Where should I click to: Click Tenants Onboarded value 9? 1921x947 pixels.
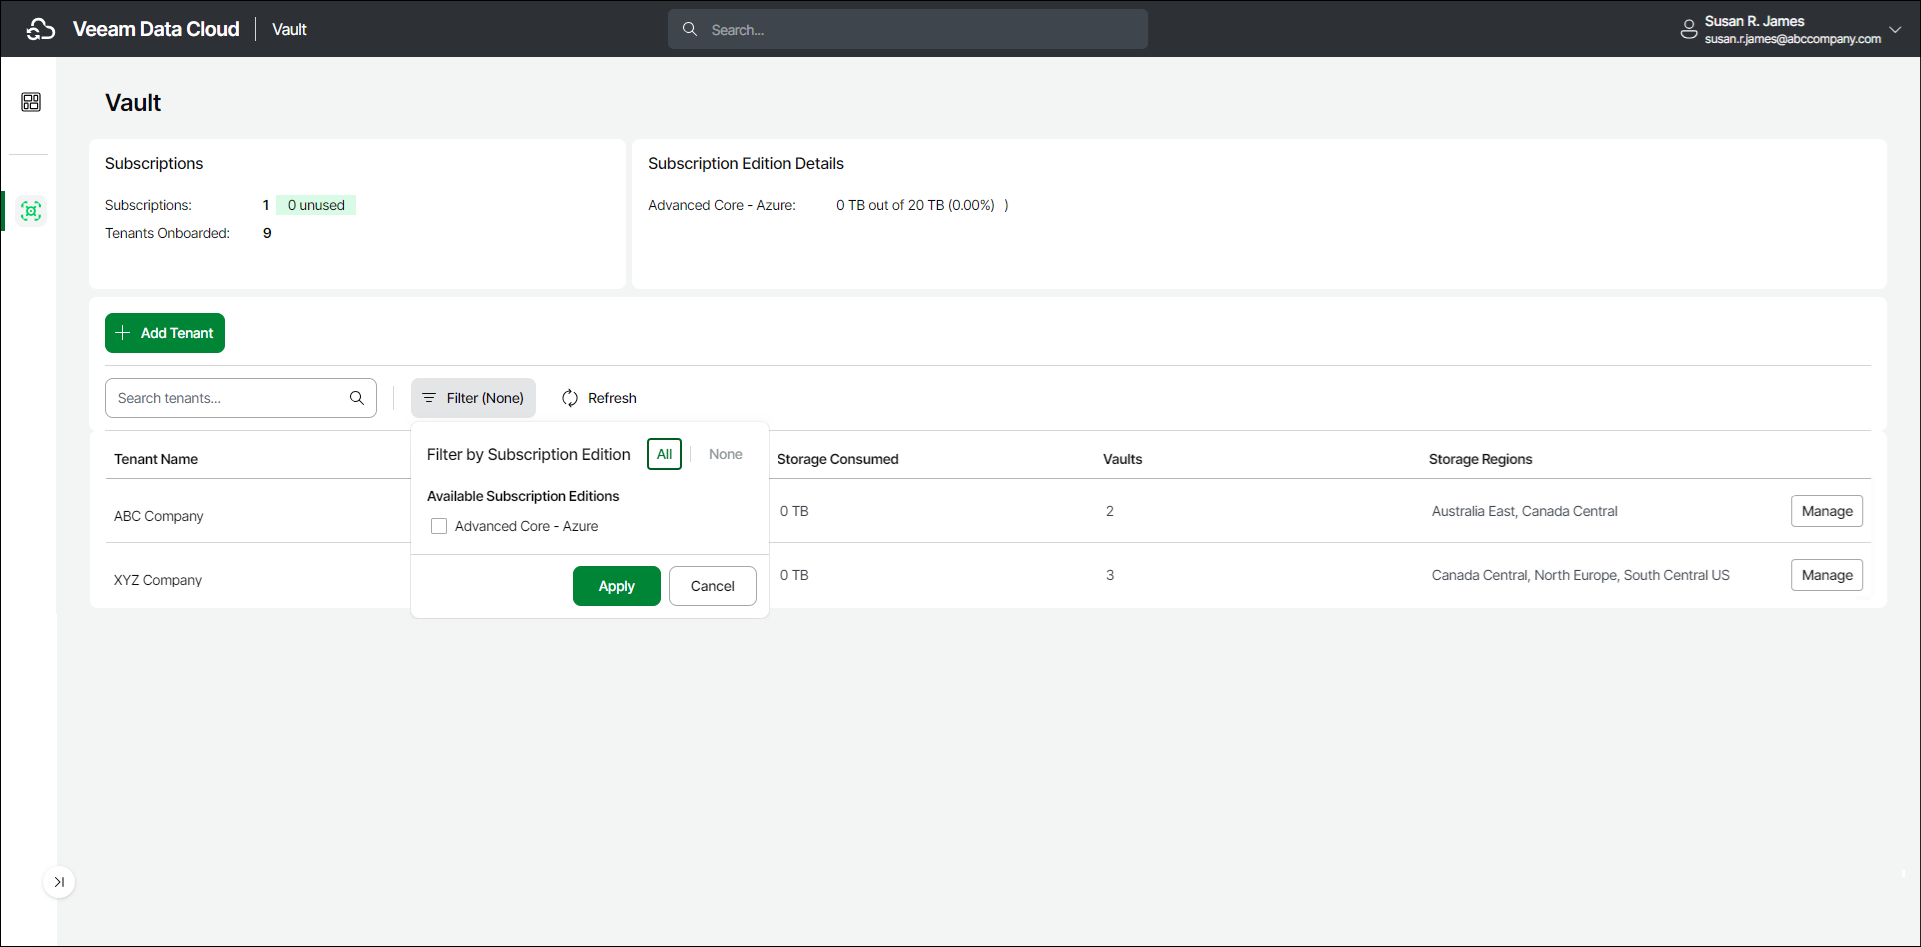[267, 233]
